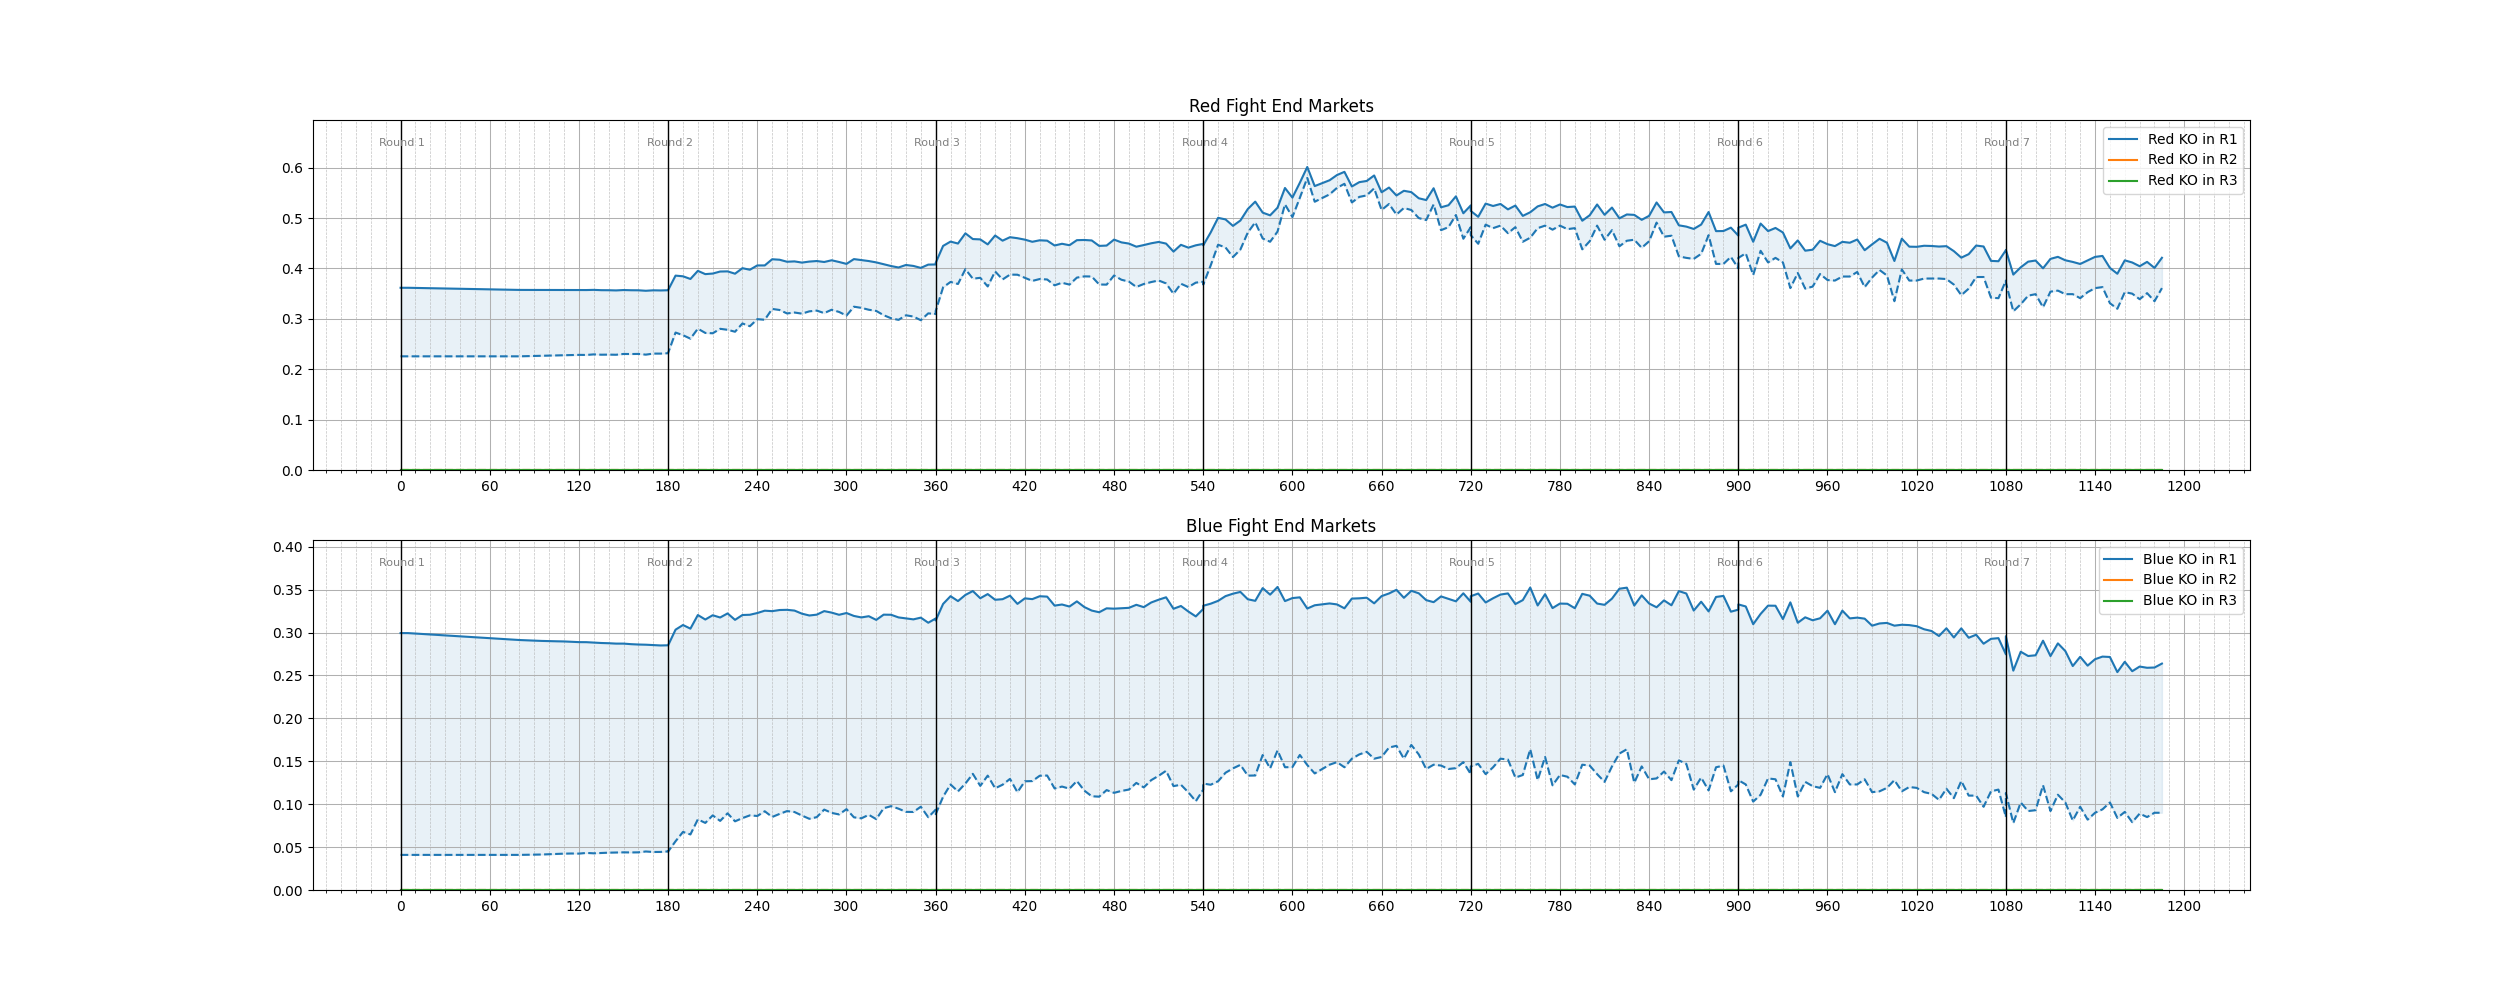Click the green line swatch in Blue legend
Viewport: 2500px width, 1000px height.
click(x=2118, y=601)
